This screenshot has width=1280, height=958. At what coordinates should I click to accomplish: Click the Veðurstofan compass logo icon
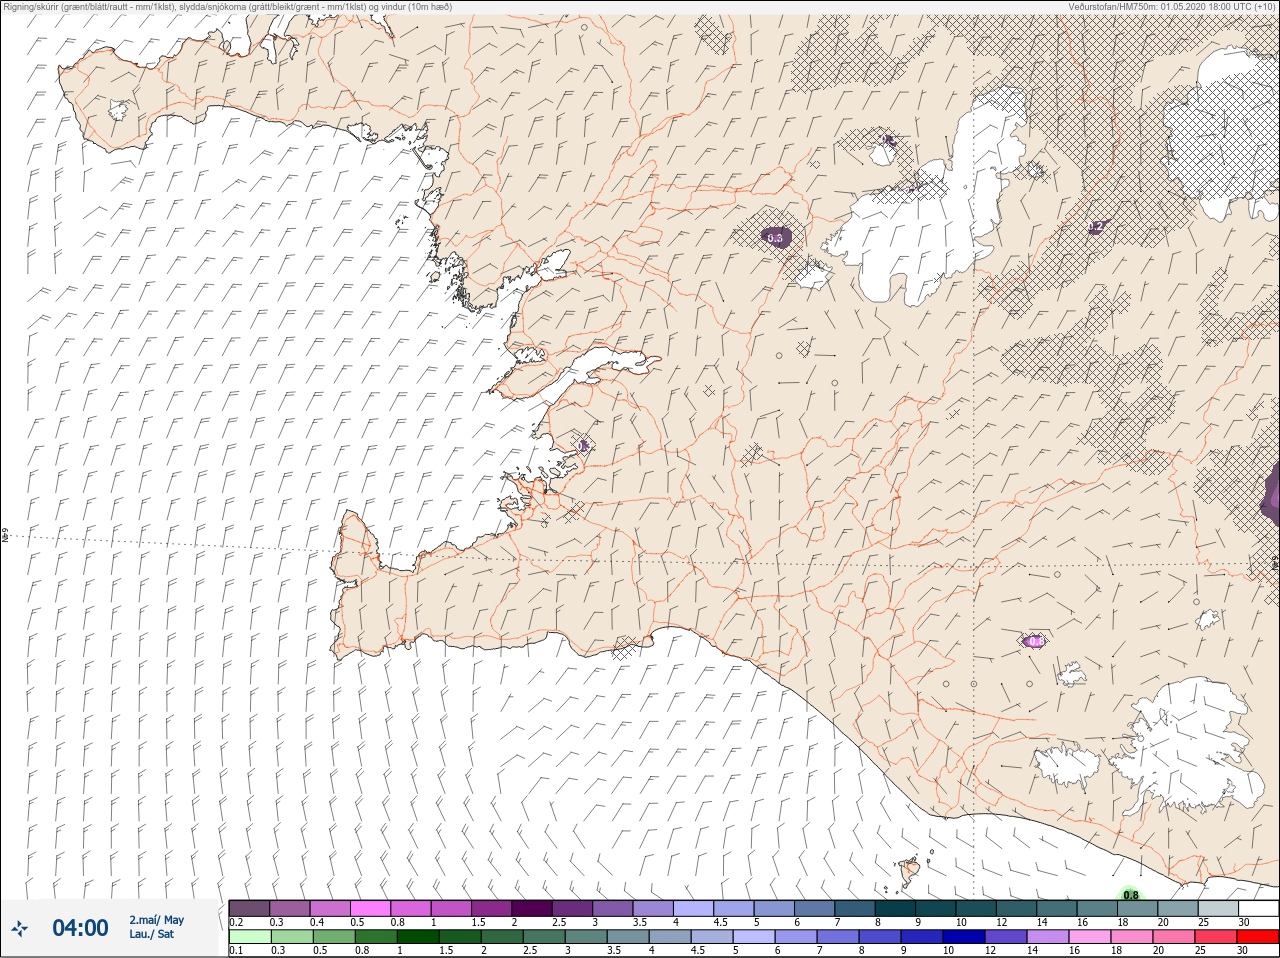pyautogui.click(x=18, y=929)
